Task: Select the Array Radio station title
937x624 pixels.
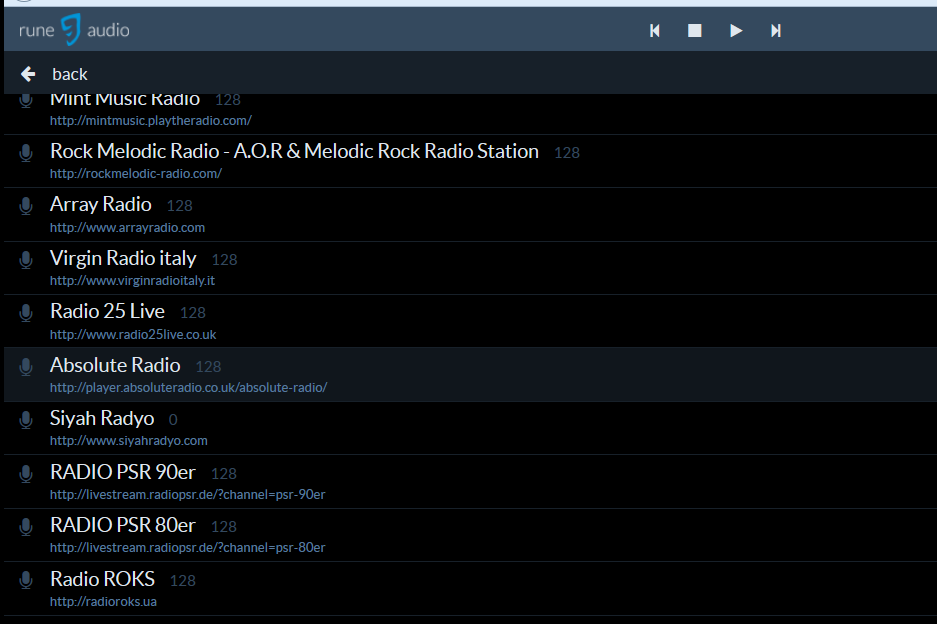Action: tap(101, 204)
